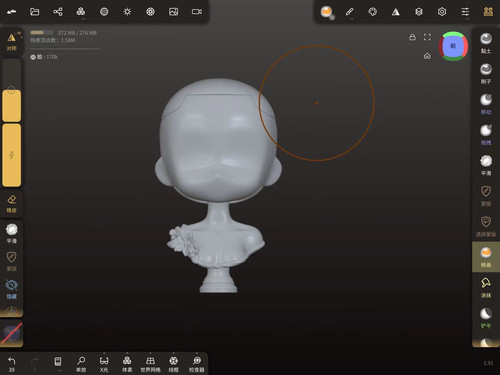The image size is (500, 375).
Task: Select the 拖拽 drag tool
Action: 486,135
